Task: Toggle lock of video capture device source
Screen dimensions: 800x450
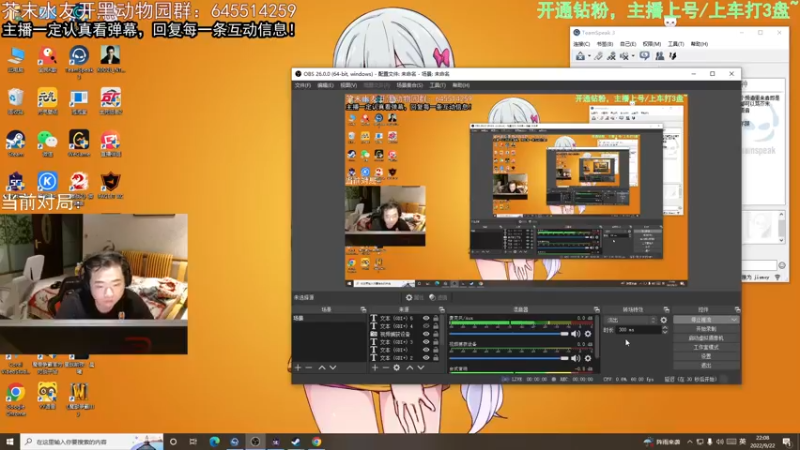Action: coord(436,334)
